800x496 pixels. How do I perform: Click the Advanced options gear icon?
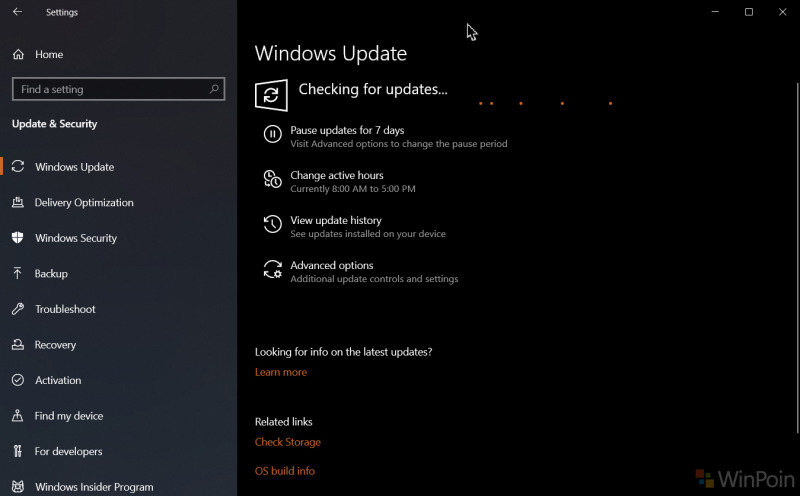coord(272,269)
